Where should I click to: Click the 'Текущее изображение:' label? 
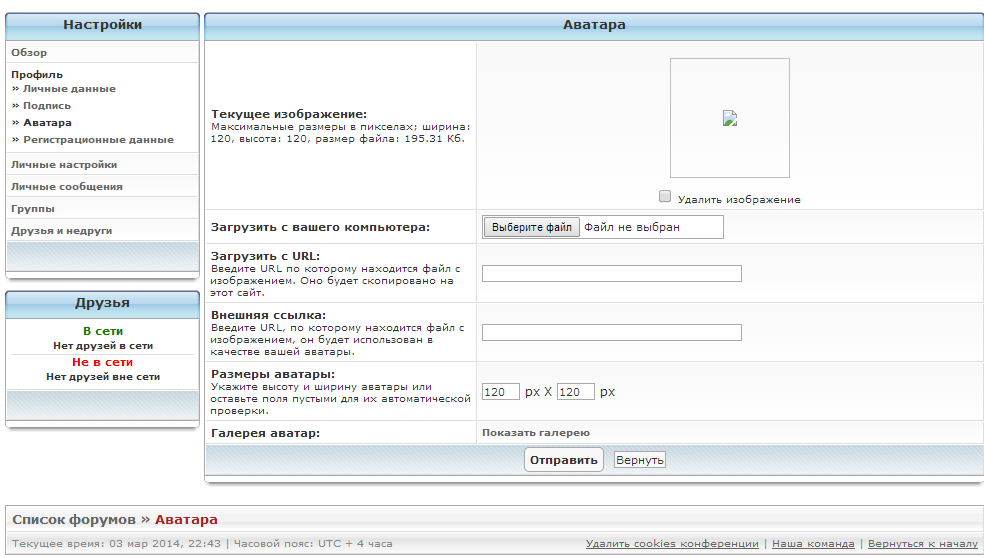tap(289, 114)
